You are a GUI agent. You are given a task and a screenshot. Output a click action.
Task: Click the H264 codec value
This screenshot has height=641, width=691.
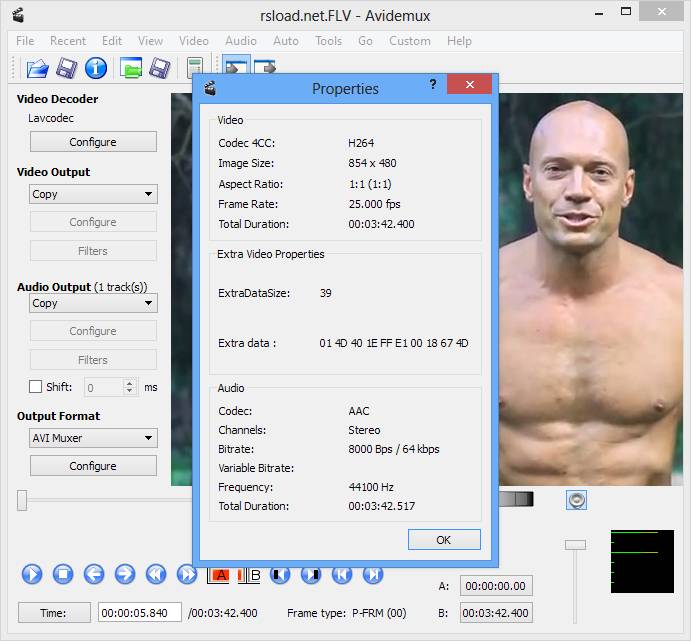pos(361,143)
